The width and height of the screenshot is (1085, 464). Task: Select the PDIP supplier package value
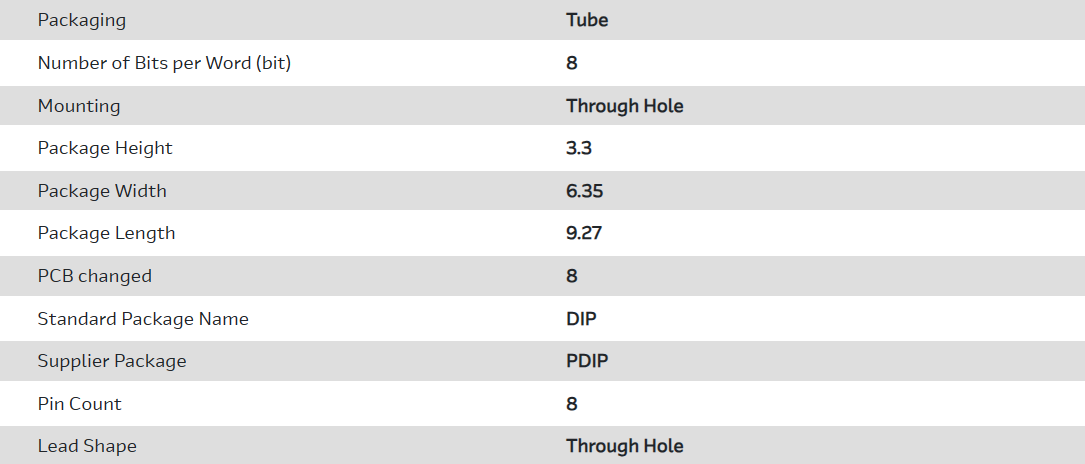coord(587,361)
